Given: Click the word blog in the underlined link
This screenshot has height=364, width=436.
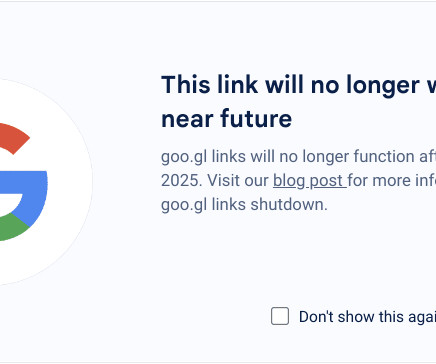Looking at the screenshot, I should pyautogui.click(x=289, y=181).
